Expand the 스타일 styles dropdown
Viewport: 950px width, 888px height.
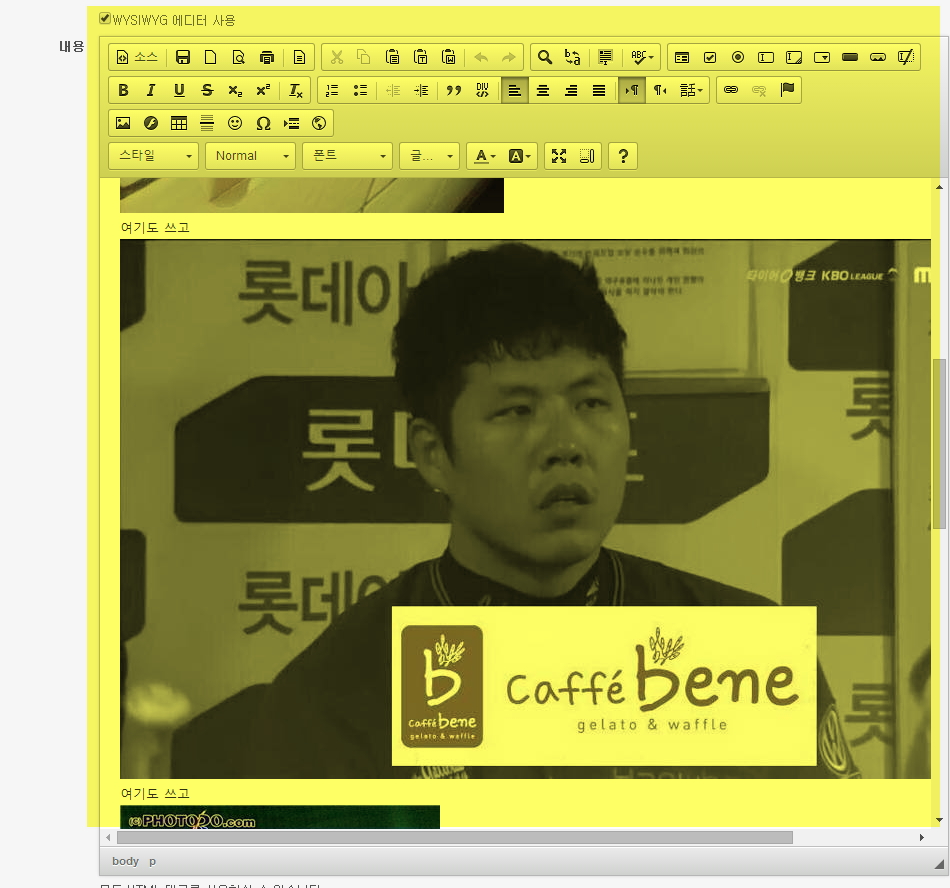click(153, 156)
